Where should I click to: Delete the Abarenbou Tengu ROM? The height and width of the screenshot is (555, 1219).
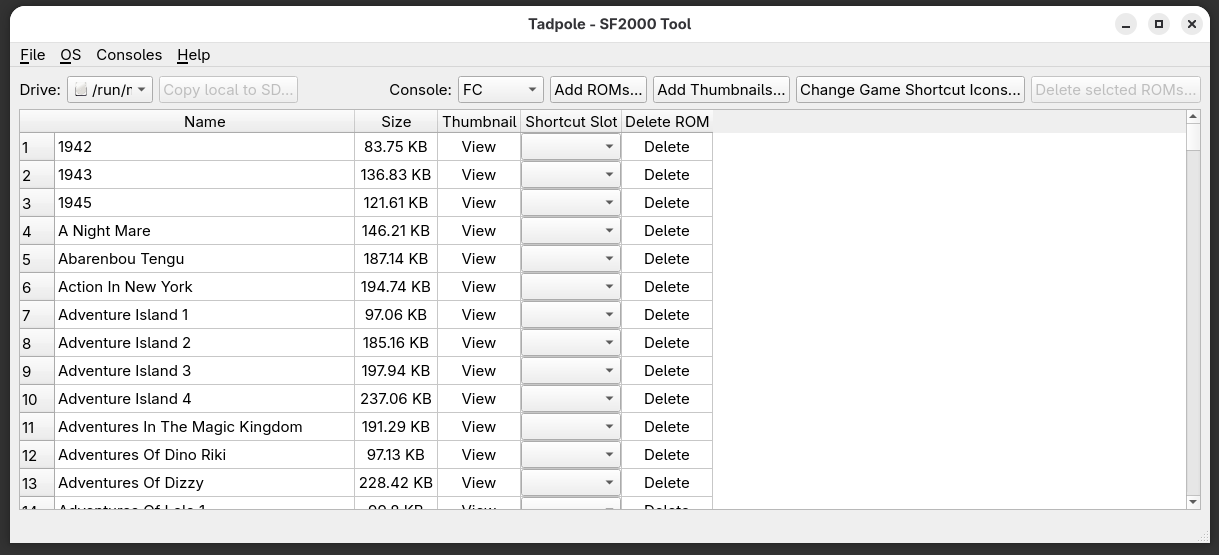point(666,259)
